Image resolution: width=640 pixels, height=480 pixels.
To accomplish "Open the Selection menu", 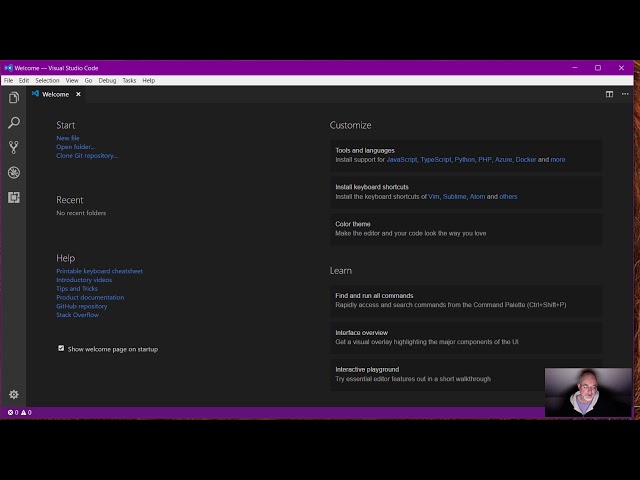I will pos(47,80).
